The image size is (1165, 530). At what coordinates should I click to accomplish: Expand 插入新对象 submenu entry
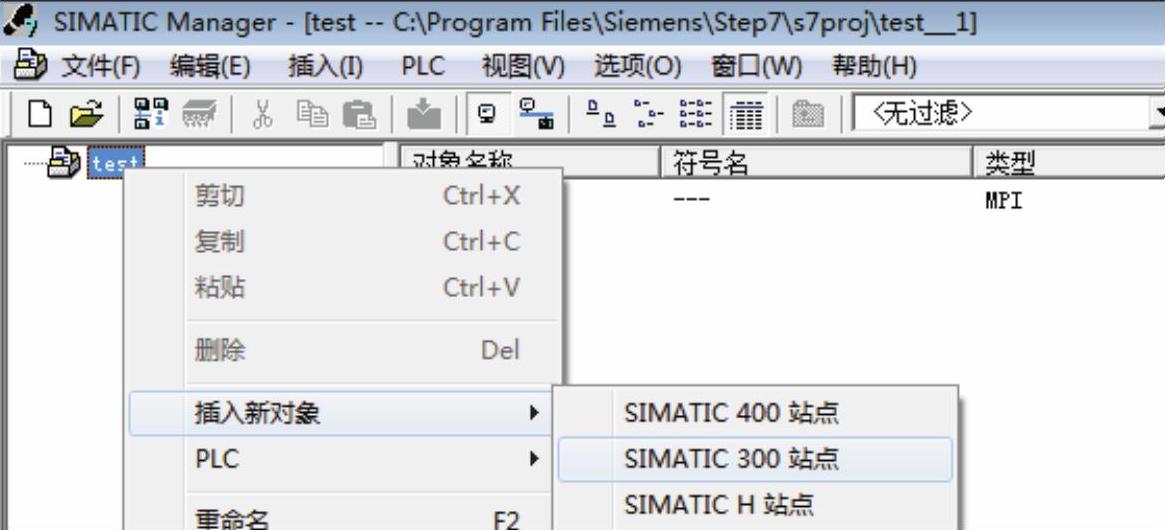(x=341, y=413)
